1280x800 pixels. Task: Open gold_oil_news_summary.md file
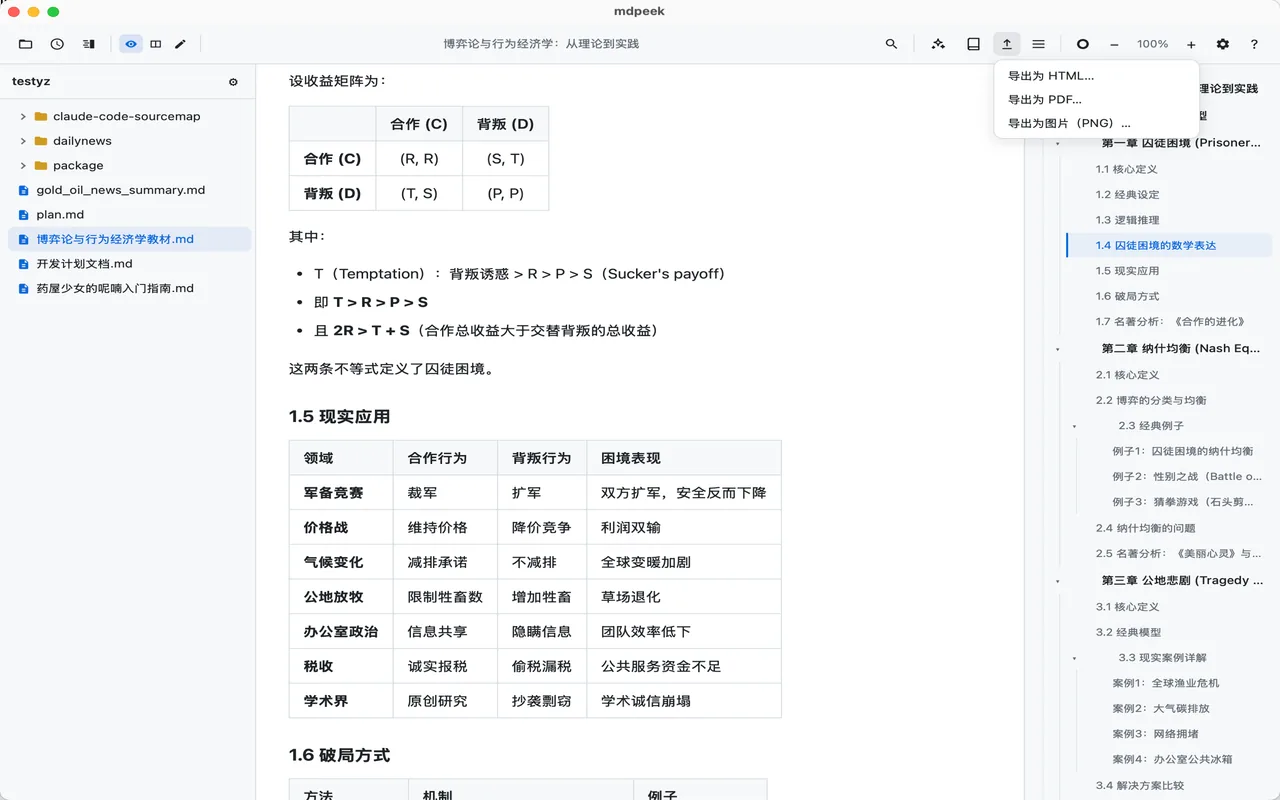click(130, 190)
